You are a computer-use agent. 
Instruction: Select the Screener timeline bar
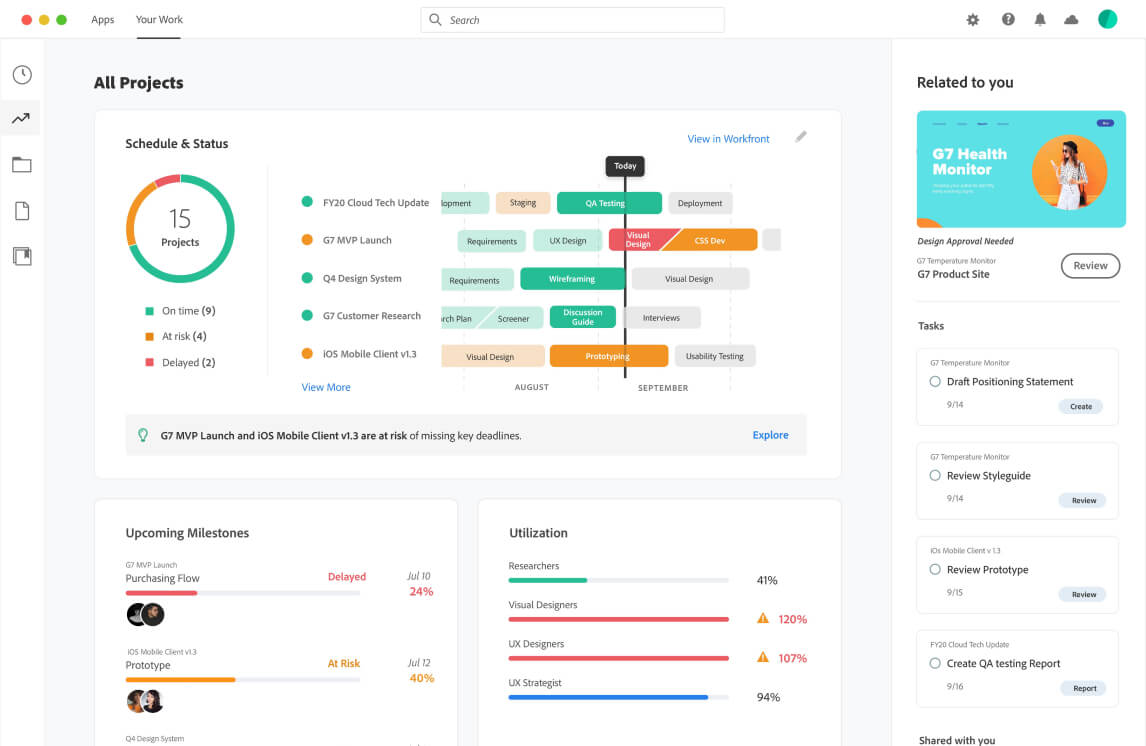point(510,318)
